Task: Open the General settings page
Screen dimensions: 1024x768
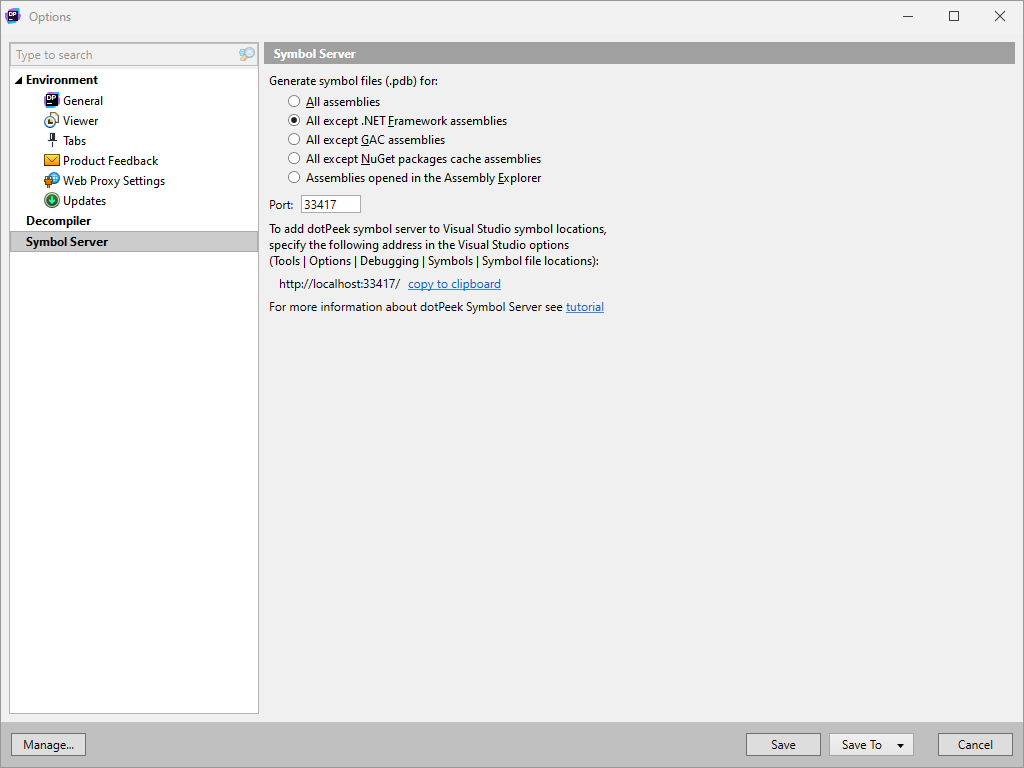Action: [83, 101]
